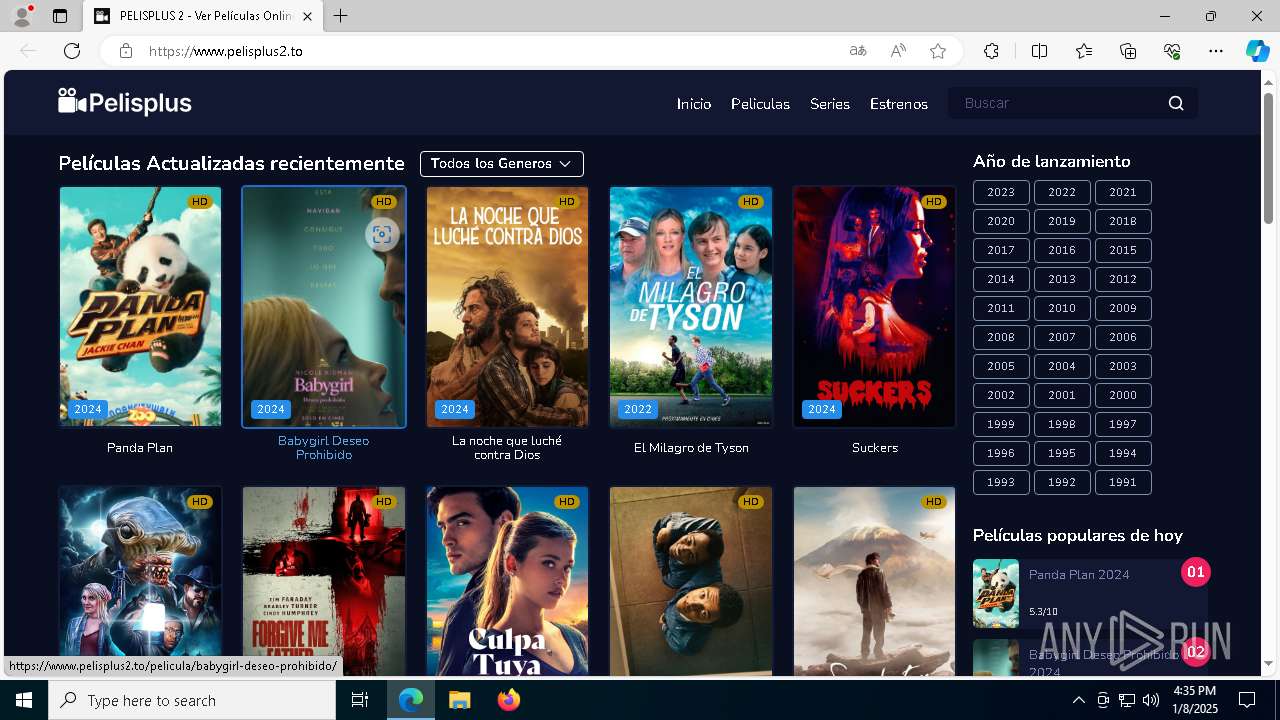Open Collections panel
Image resolution: width=1280 pixels, height=720 pixels.
point(1128,51)
